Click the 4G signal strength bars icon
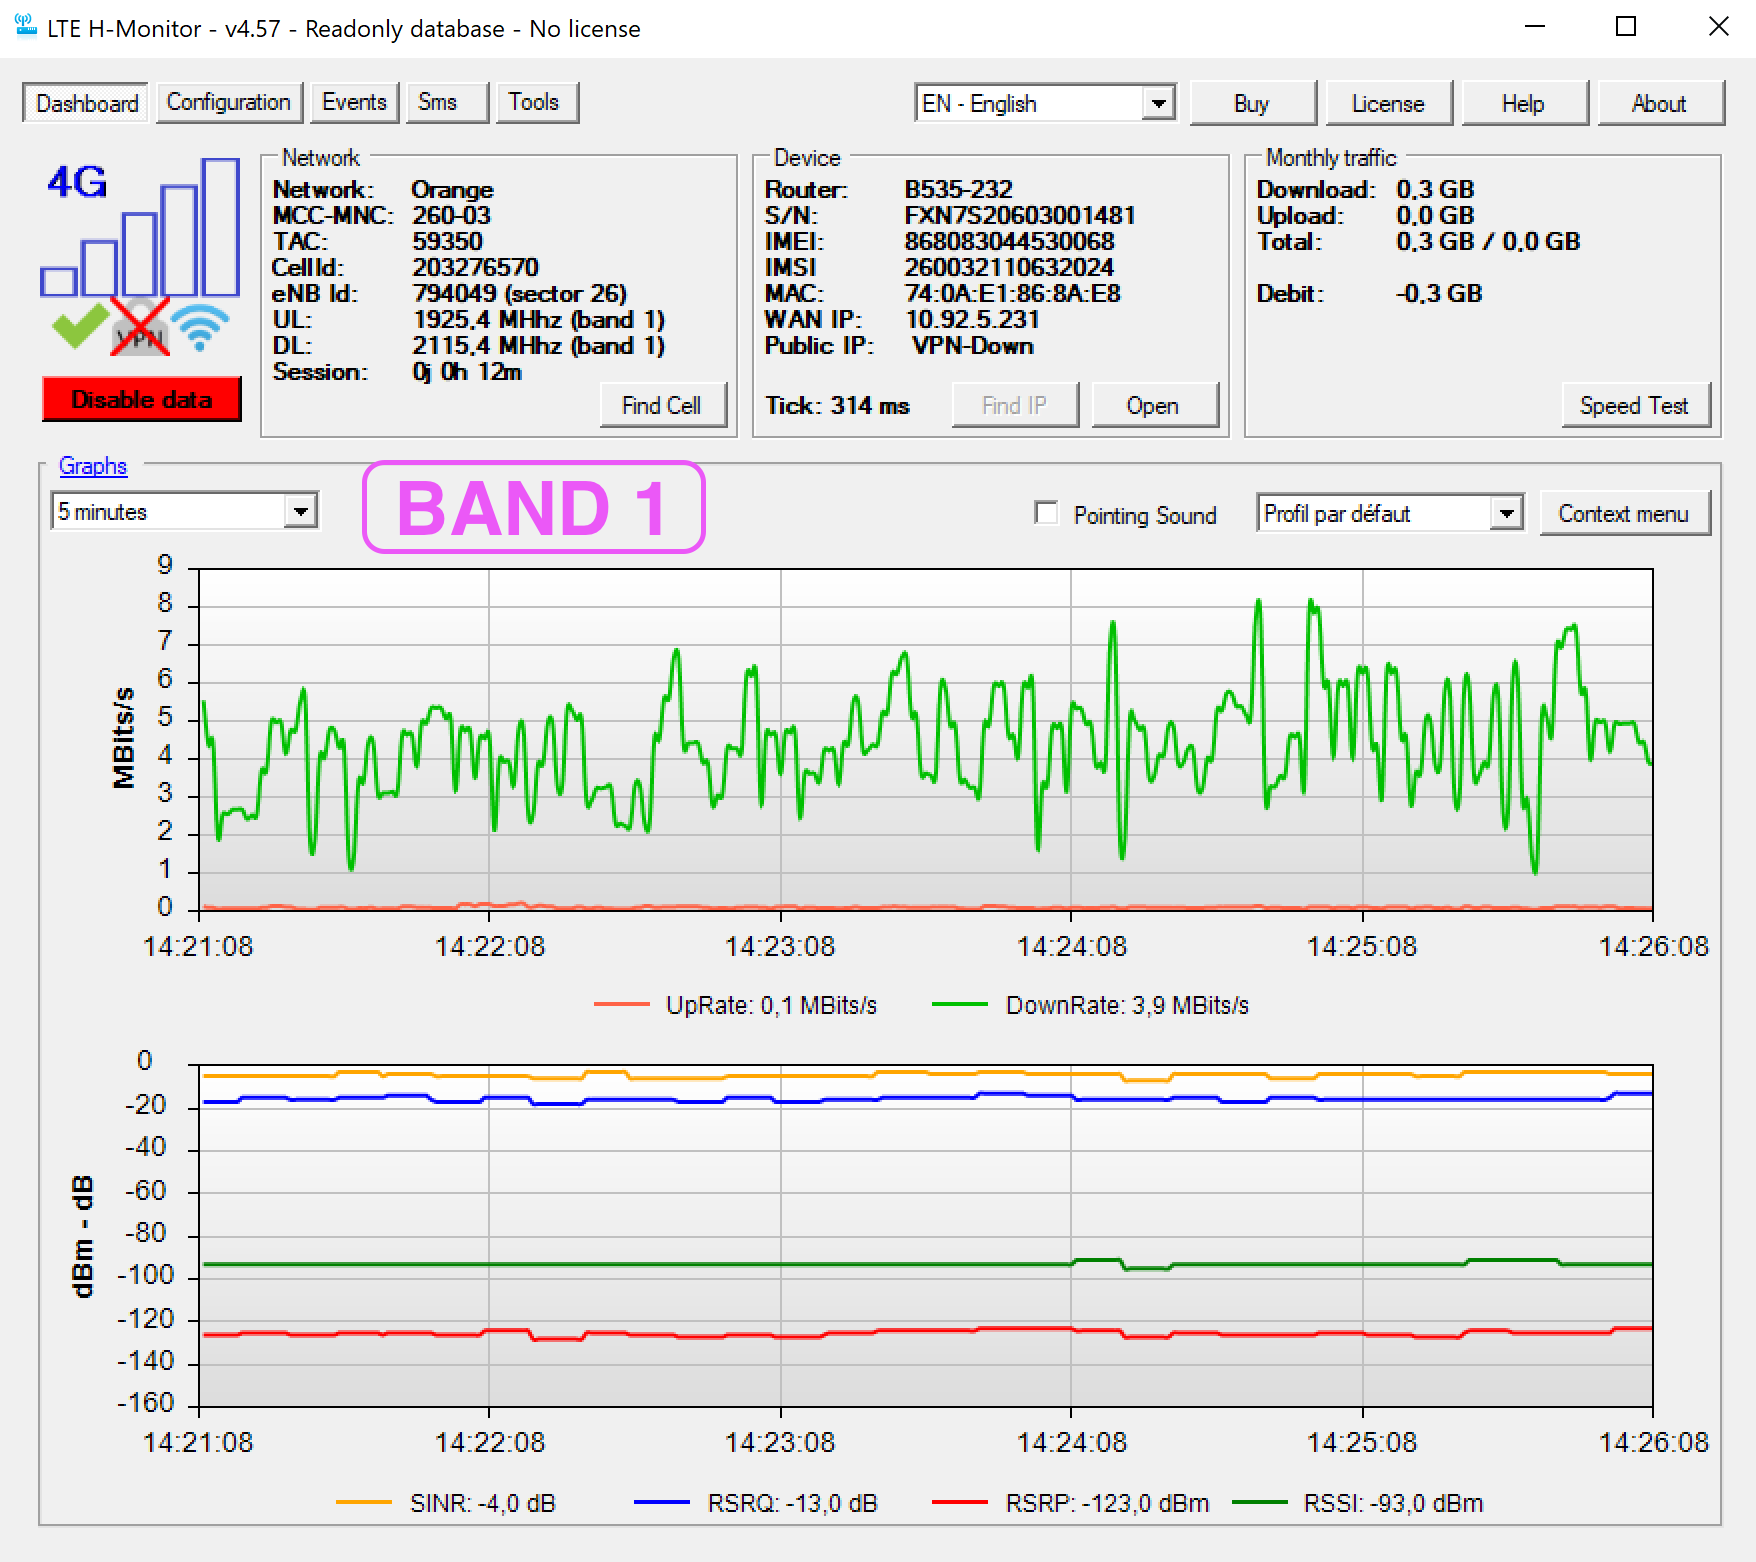Viewport: 1756px width, 1562px height. pos(140,228)
